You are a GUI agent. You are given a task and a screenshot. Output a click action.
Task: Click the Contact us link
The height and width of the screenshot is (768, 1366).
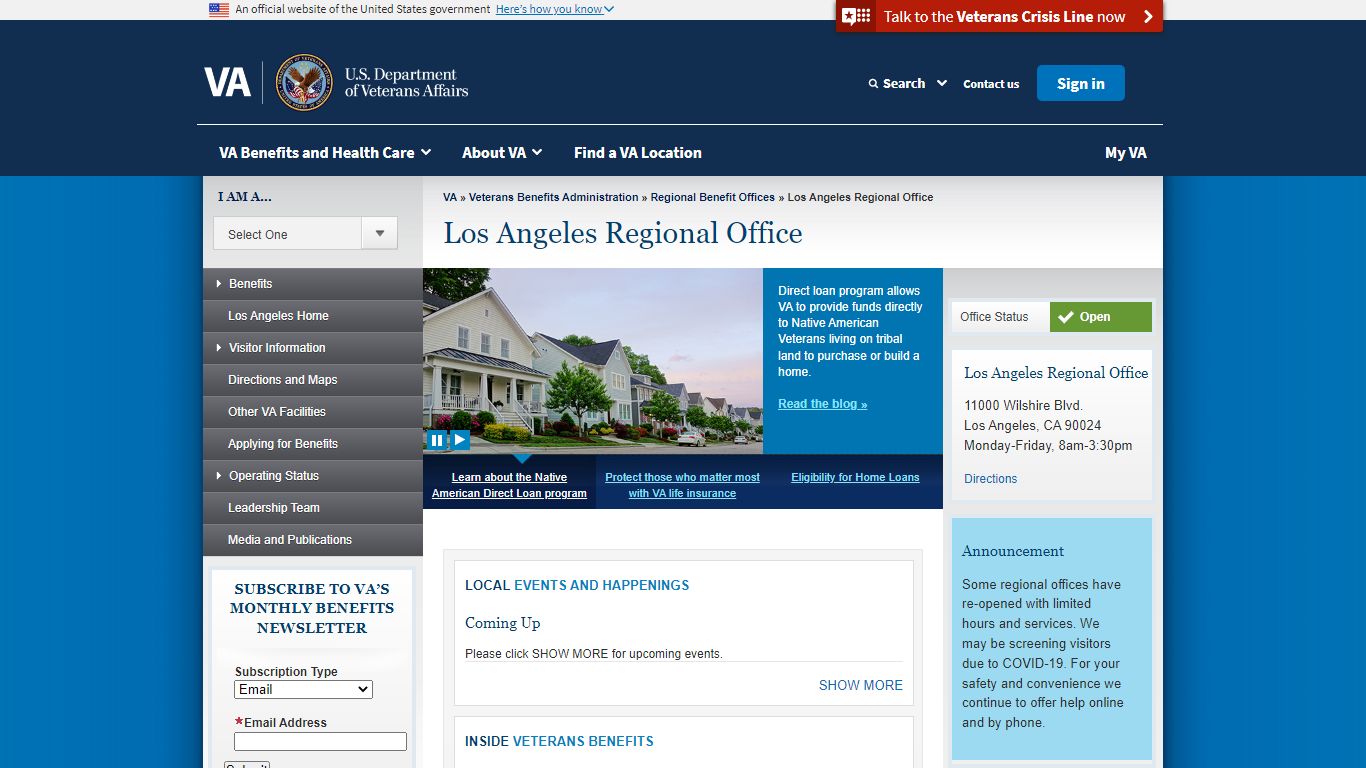point(991,84)
